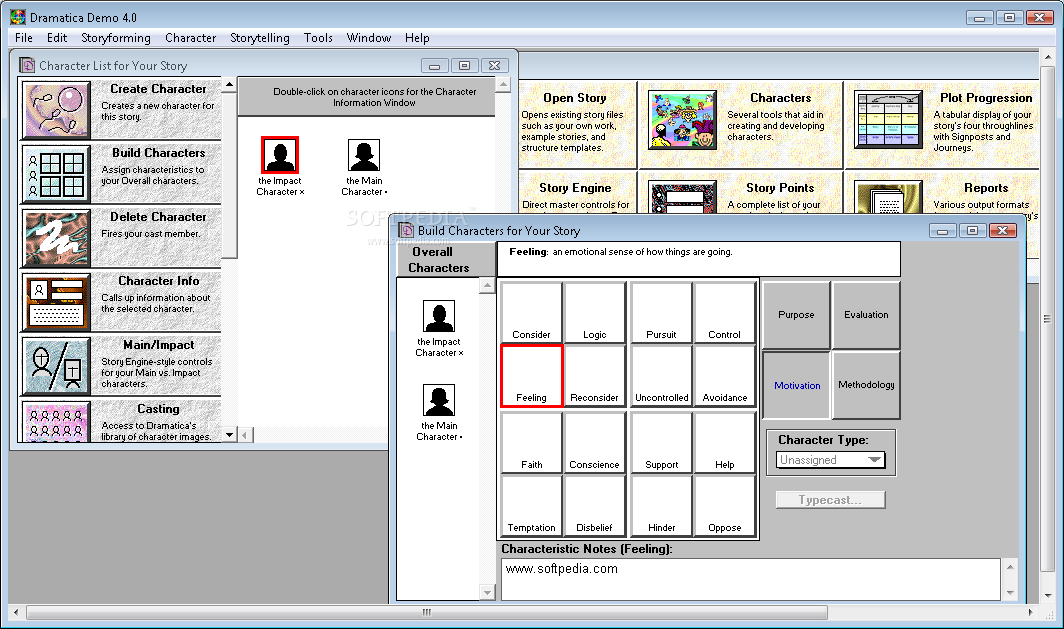This screenshot has height=629, width=1064.
Task: Click into the Characteristic Notes text field
Action: point(751,579)
